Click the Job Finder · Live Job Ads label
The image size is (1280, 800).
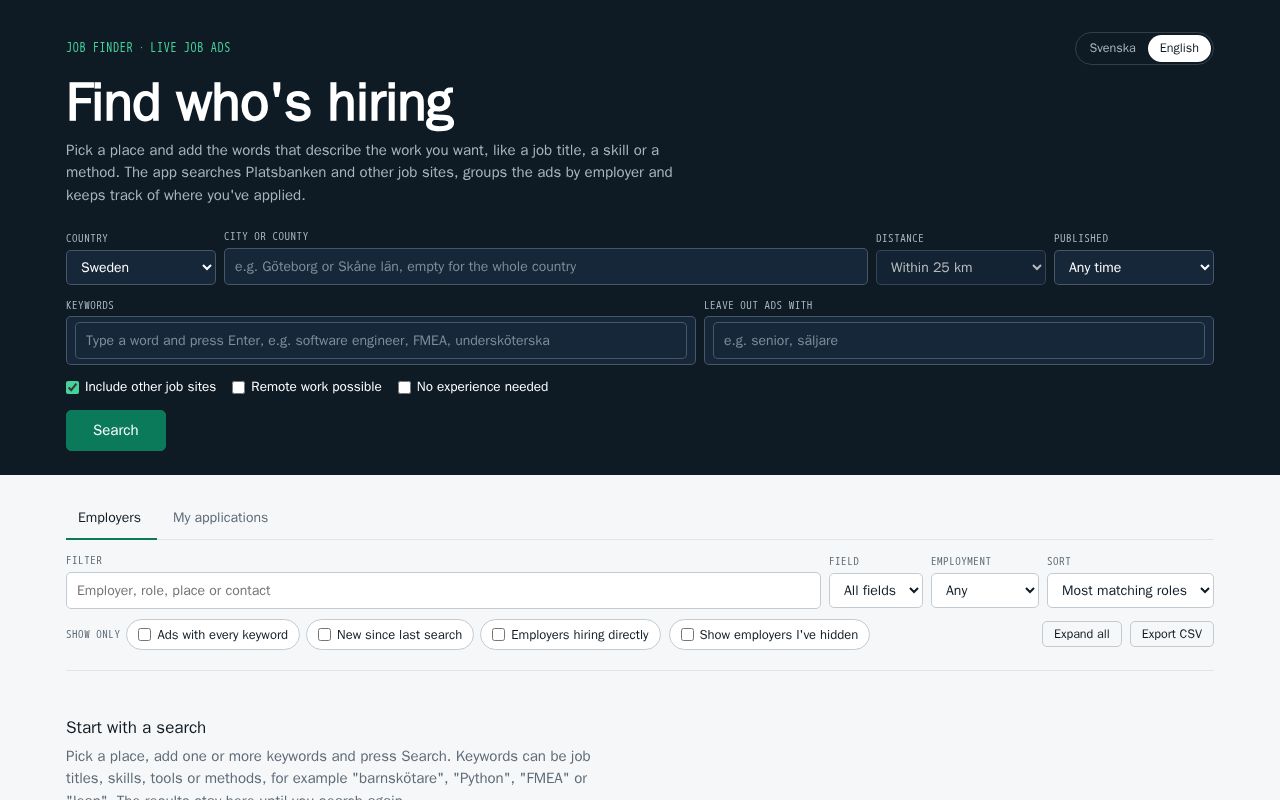[x=148, y=48]
